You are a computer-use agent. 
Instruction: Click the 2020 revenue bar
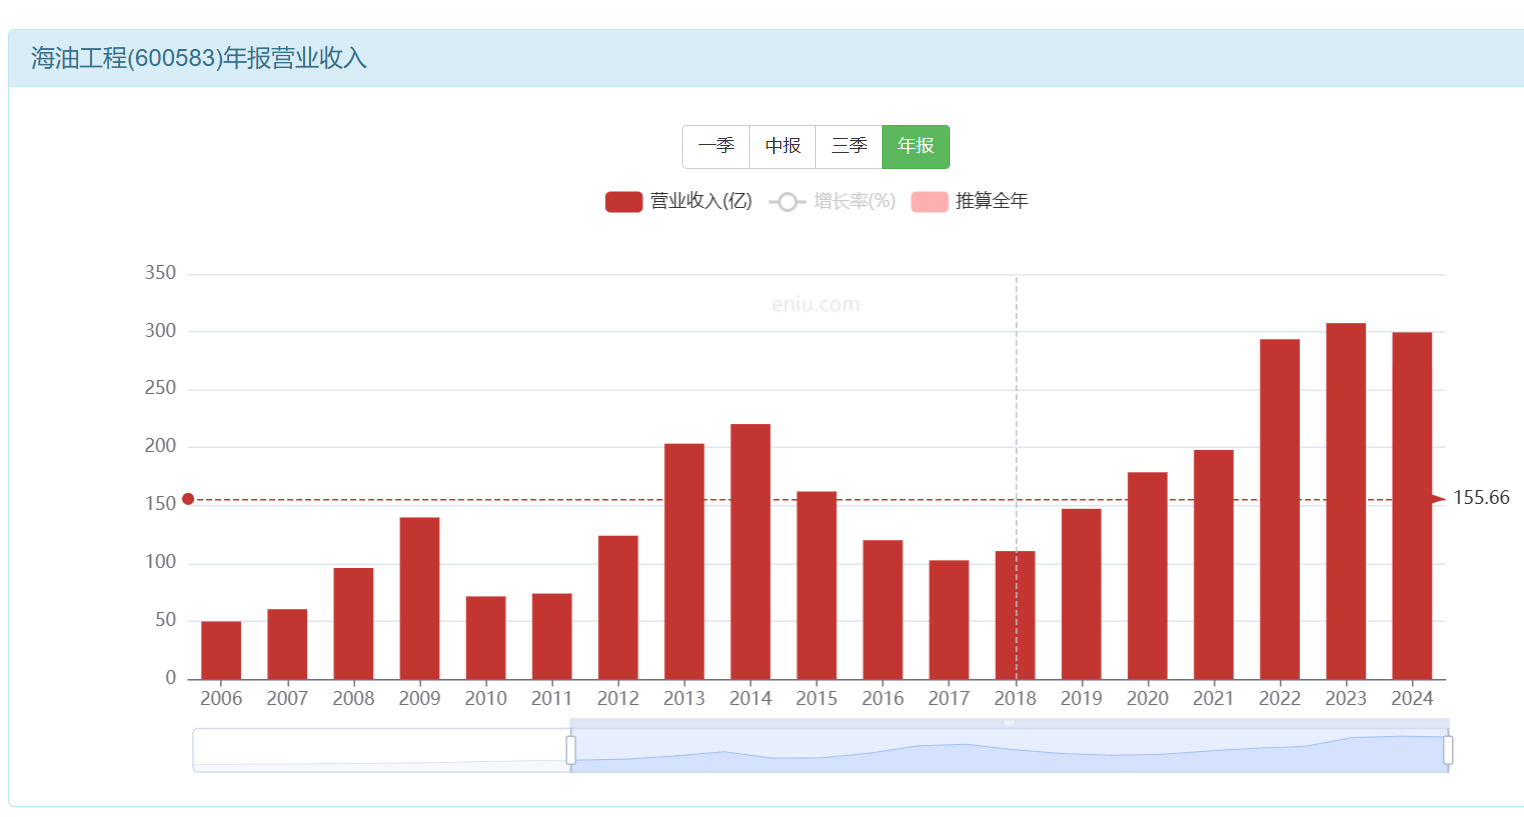1147,576
